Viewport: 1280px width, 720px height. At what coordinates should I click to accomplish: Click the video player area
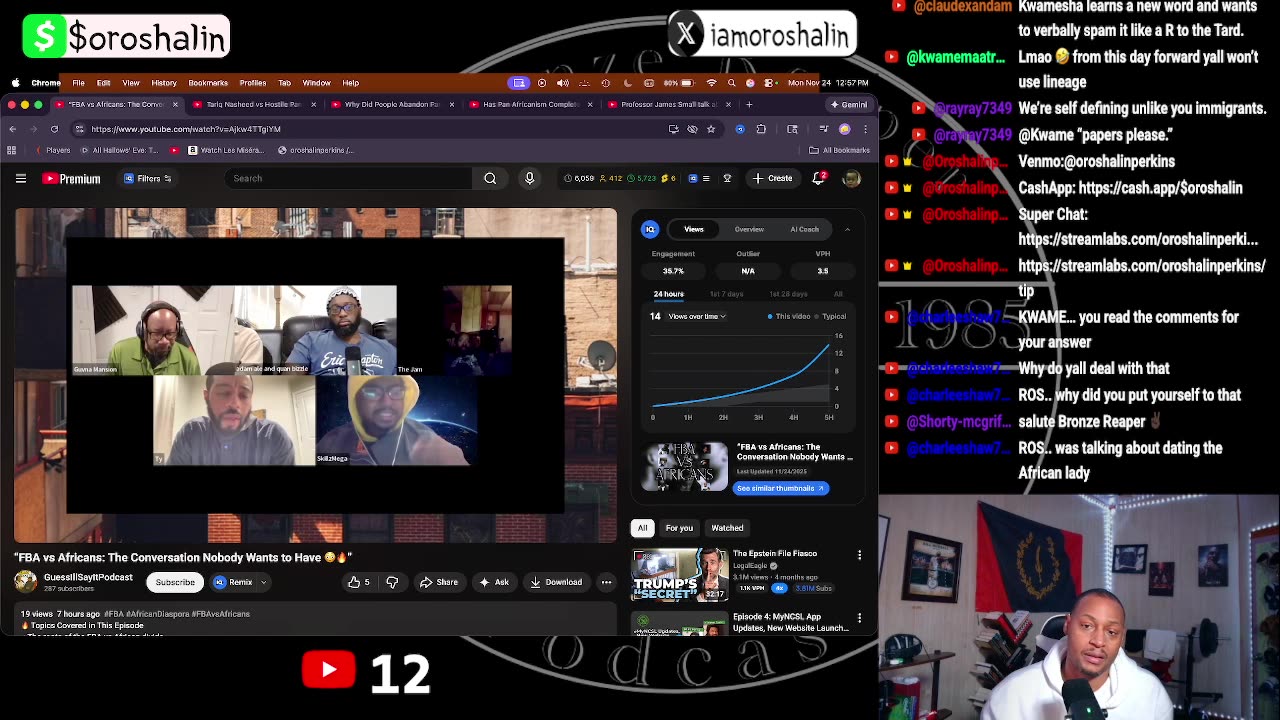[x=316, y=375]
